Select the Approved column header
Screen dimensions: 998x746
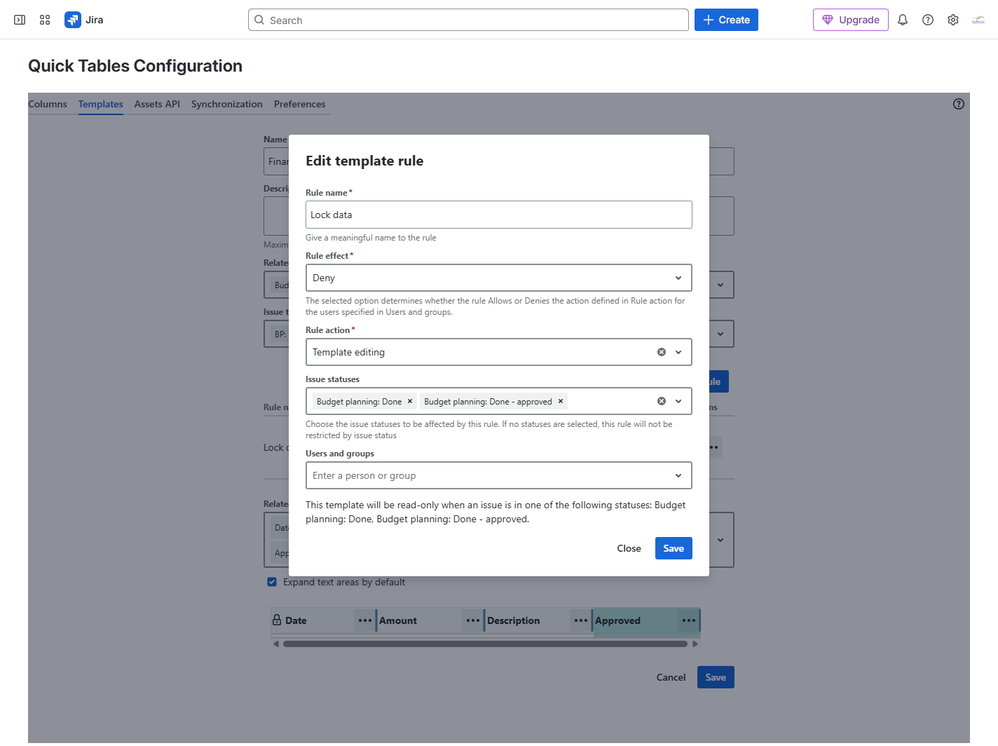click(617, 621)
